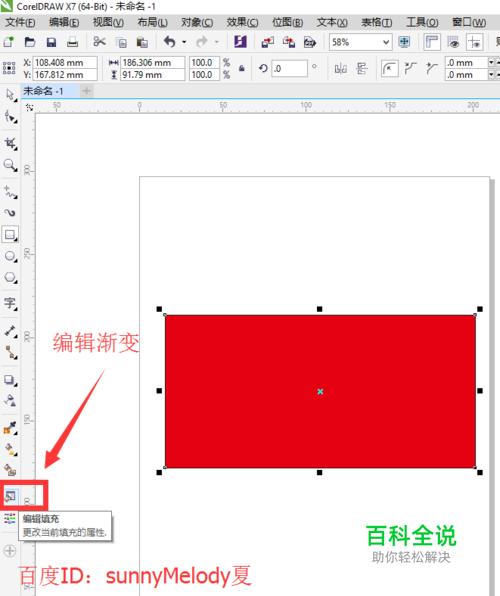Screen dimensions: 500x596
Task: Expand the undo history dropdown arrow
Action: 184,42
